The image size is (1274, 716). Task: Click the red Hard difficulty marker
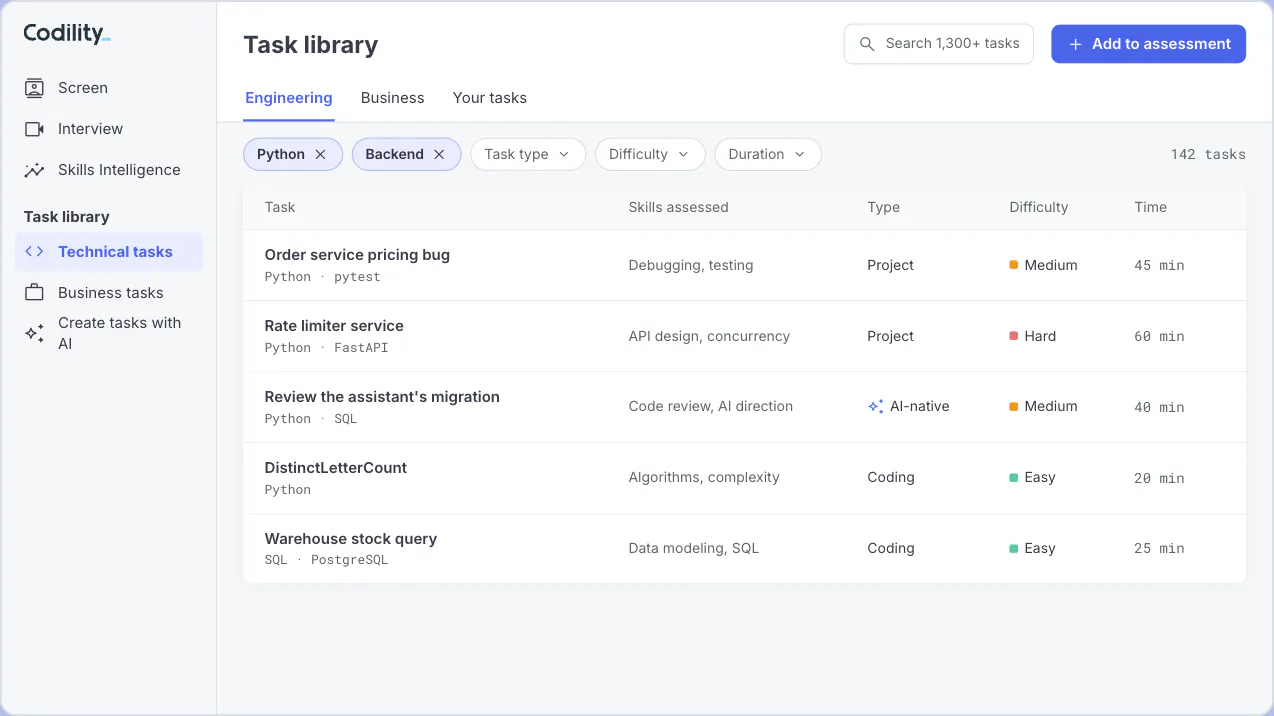[1014, 336]
